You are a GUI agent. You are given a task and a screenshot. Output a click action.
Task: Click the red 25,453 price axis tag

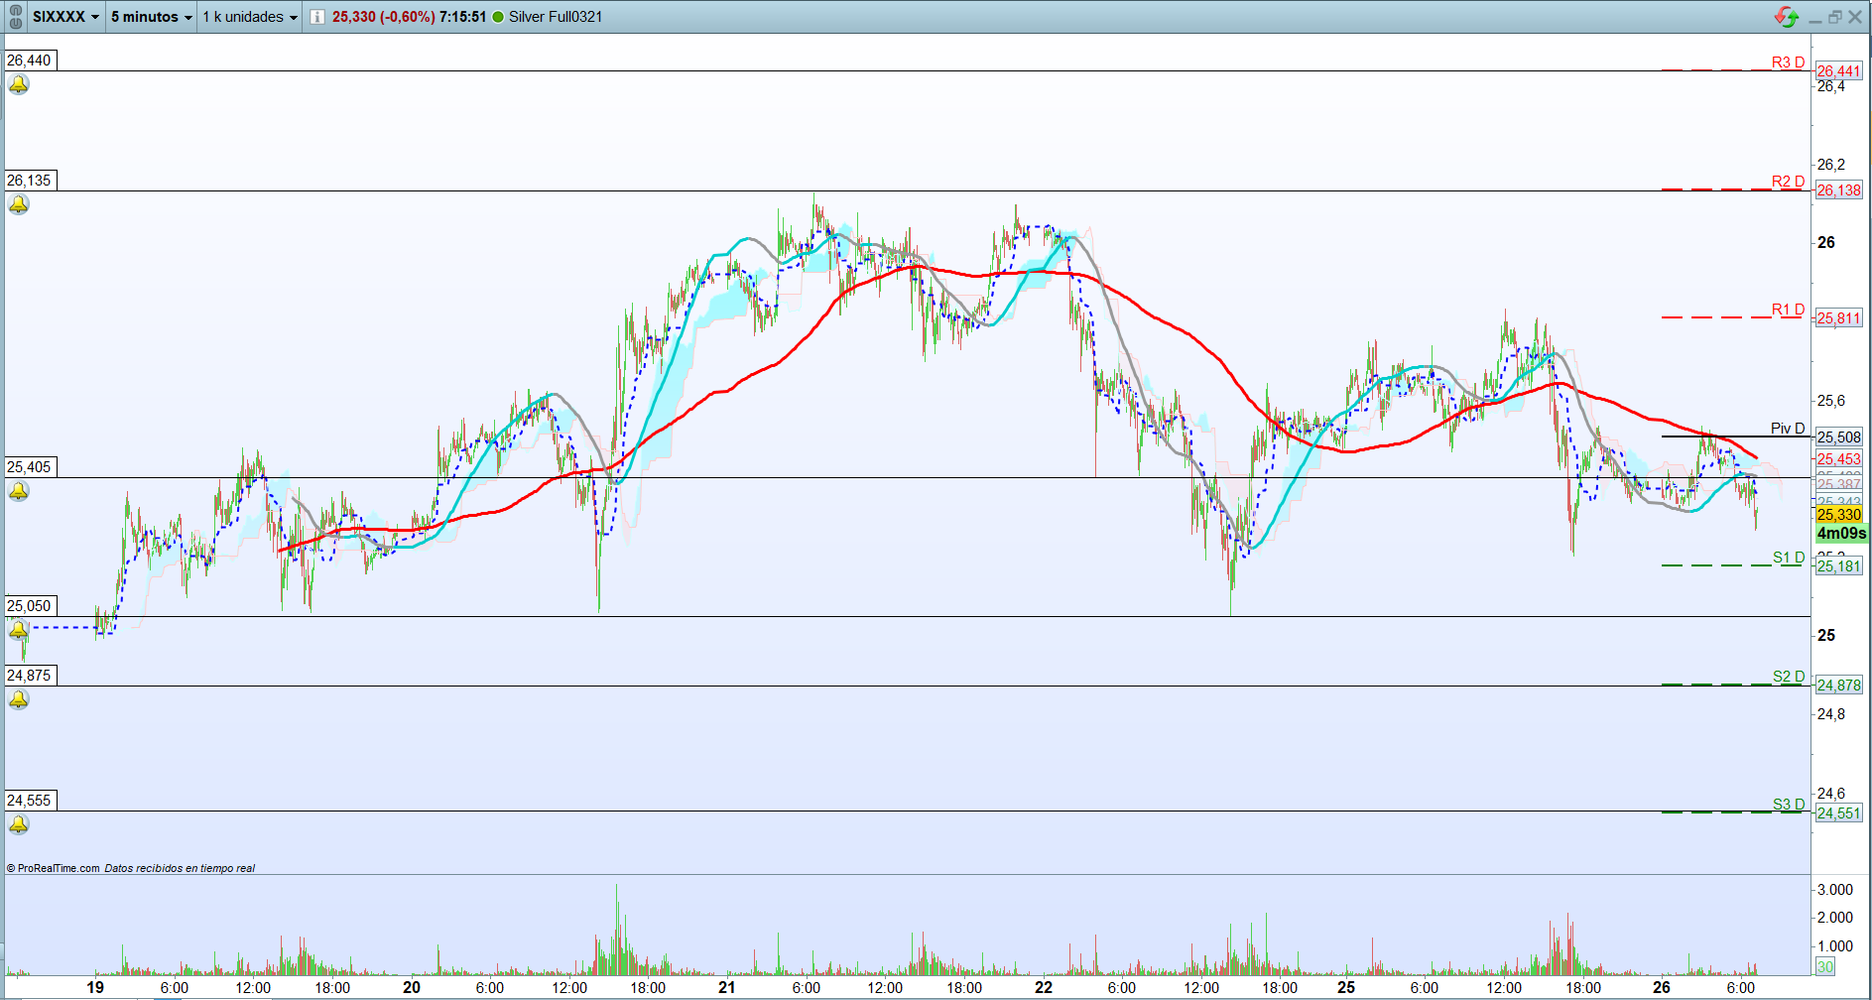tap(1839, 459)
